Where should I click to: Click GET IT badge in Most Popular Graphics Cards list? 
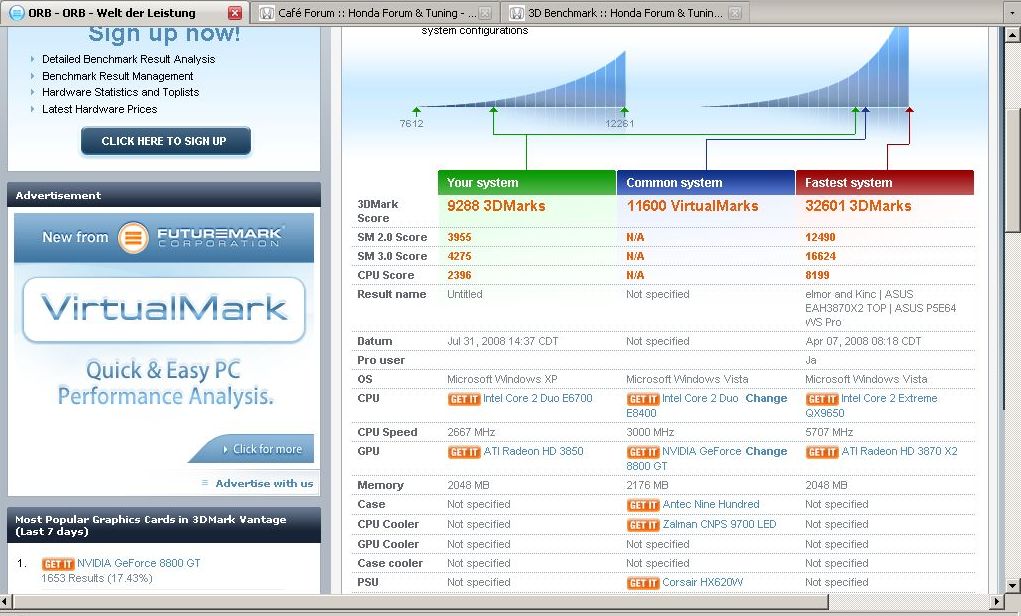pyautogui.click(x=58, y=564)
